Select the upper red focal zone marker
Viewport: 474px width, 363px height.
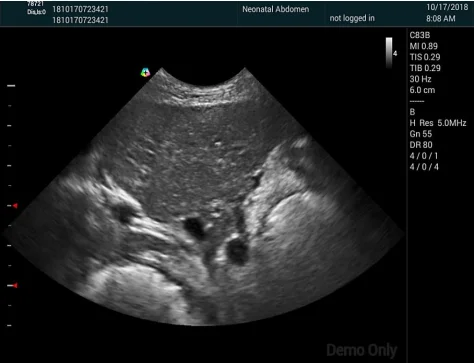[15, 206]
